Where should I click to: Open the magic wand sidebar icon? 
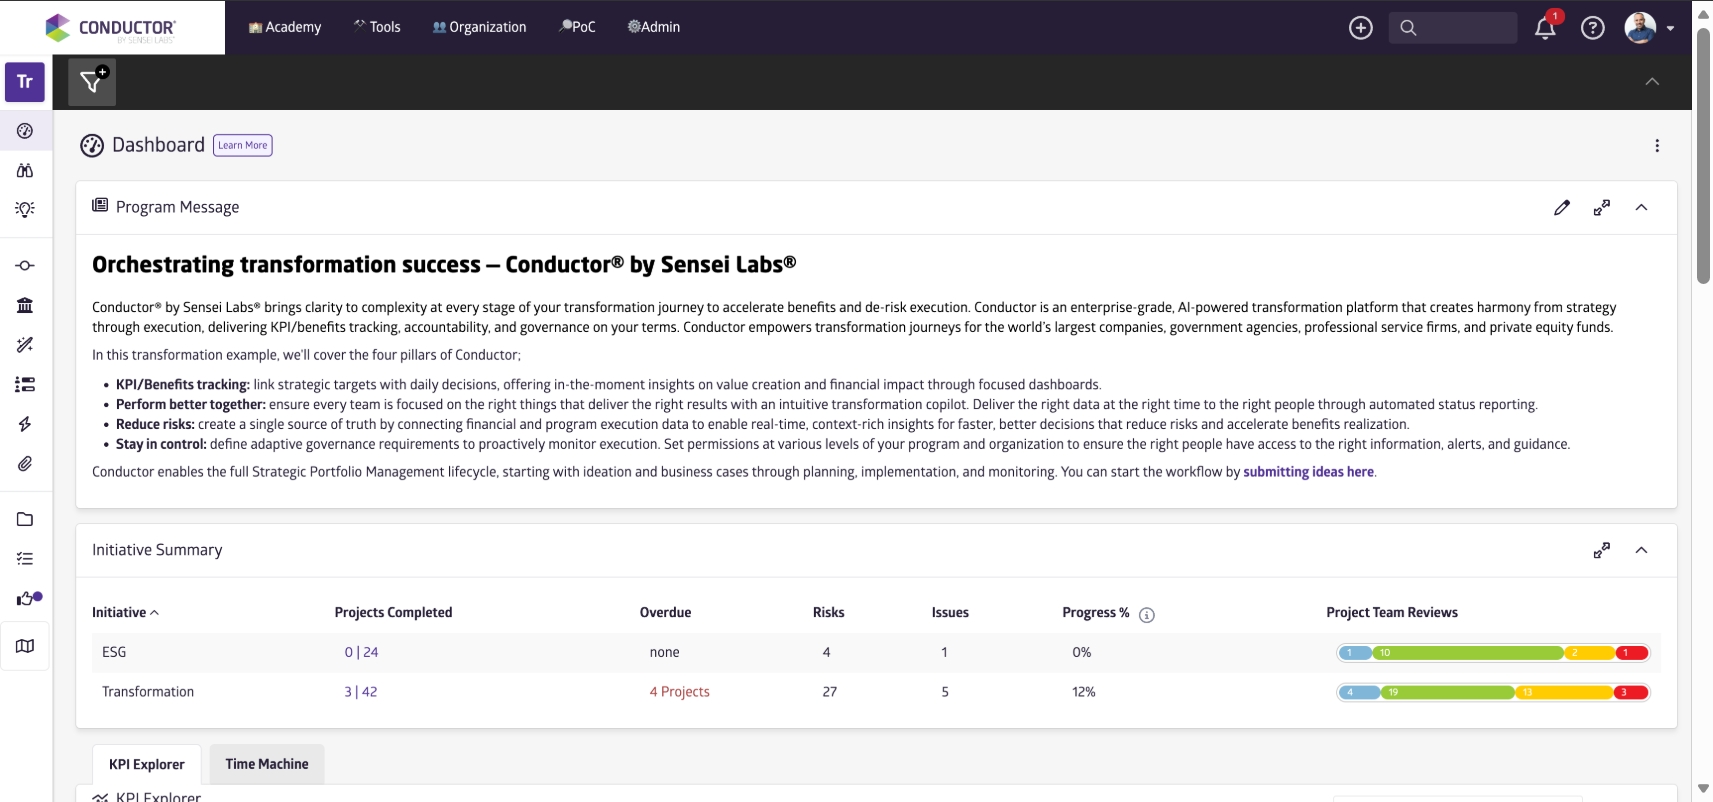point(25,345)
